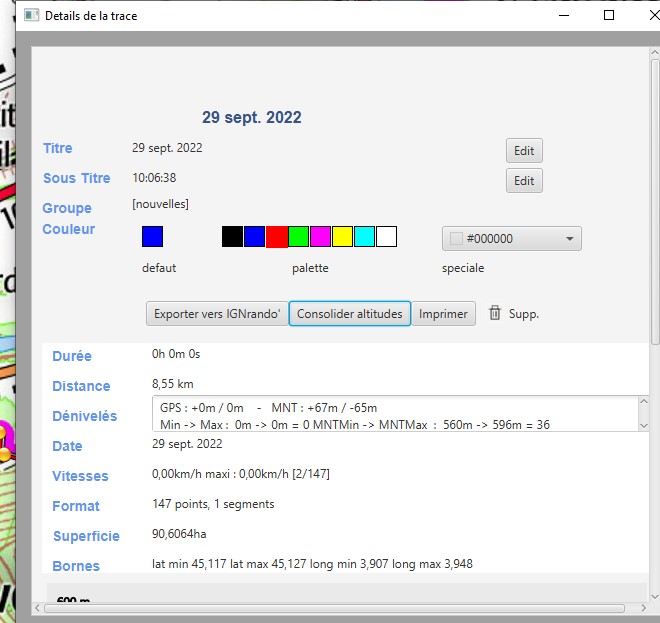Pick the black palette swatch
Image resolution: width=660 pixels, height=623 pixels.
click(x=232, y=237)
